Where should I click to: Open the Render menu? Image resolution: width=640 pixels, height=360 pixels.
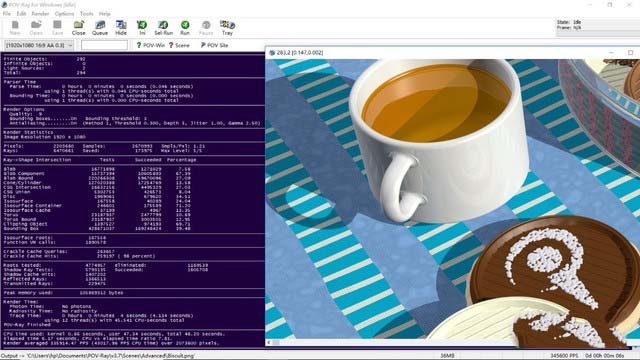pyautogui.click(x=40, y=13)
